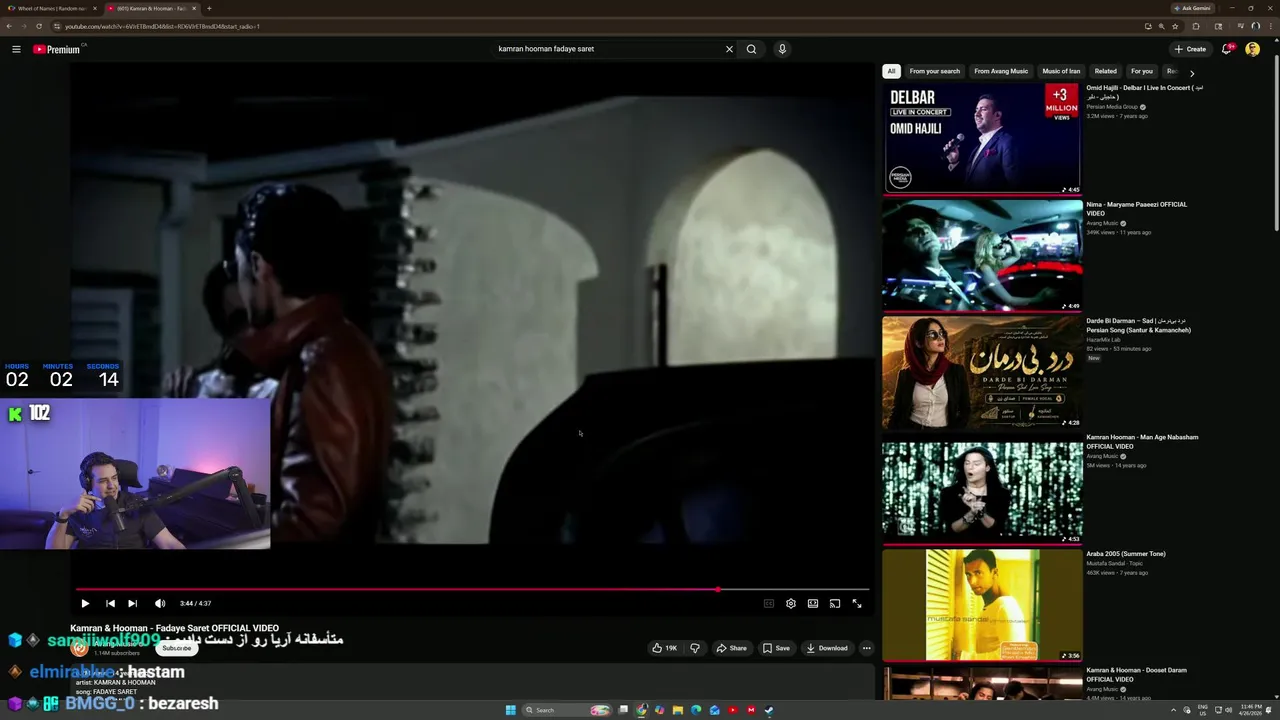Screen dimensions: 1280x720
Task: Show more filter chips with the arrow
Action: tap(1192, 73)
